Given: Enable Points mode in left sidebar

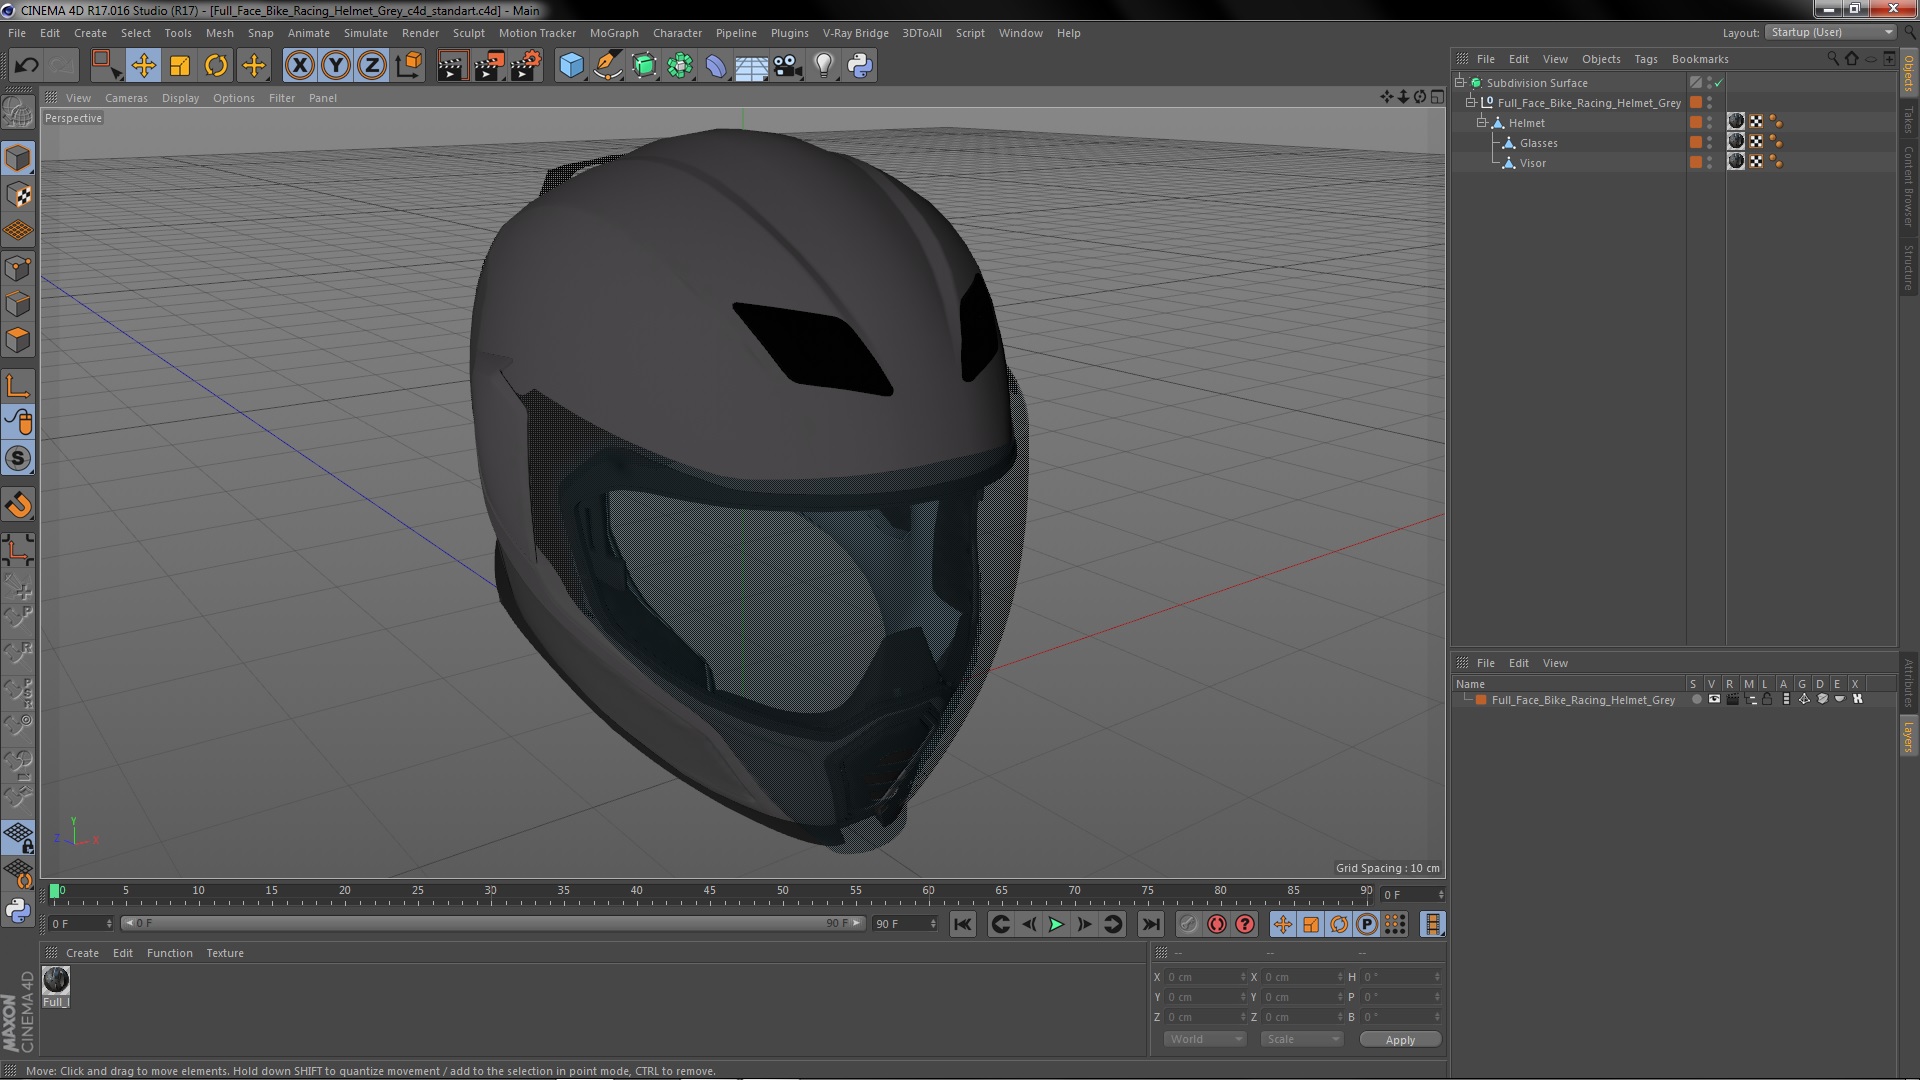Looking at the screenshot, I should pyautogui.click(x=18, y=268).
